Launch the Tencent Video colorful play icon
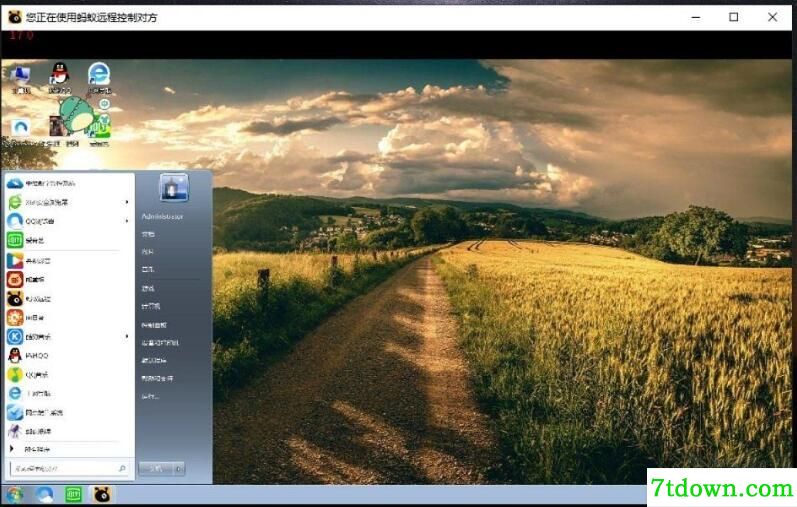797x507 pixels. [69, 261]
